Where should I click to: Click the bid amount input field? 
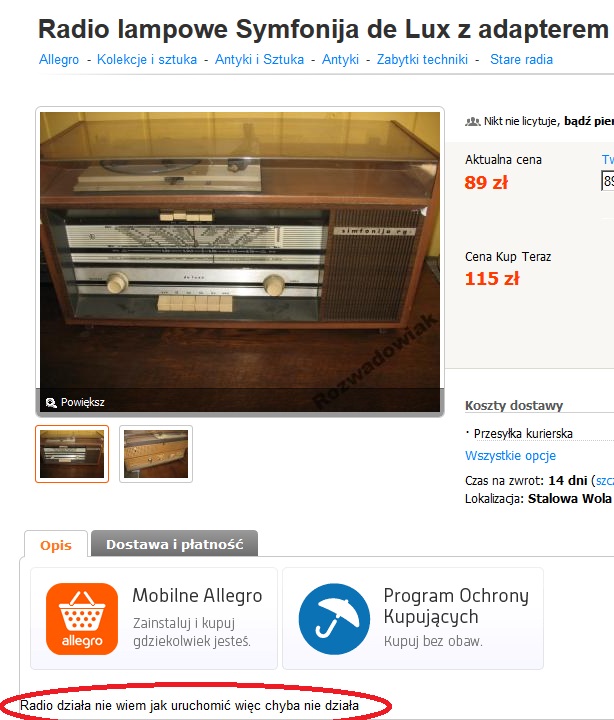[608, 180]
